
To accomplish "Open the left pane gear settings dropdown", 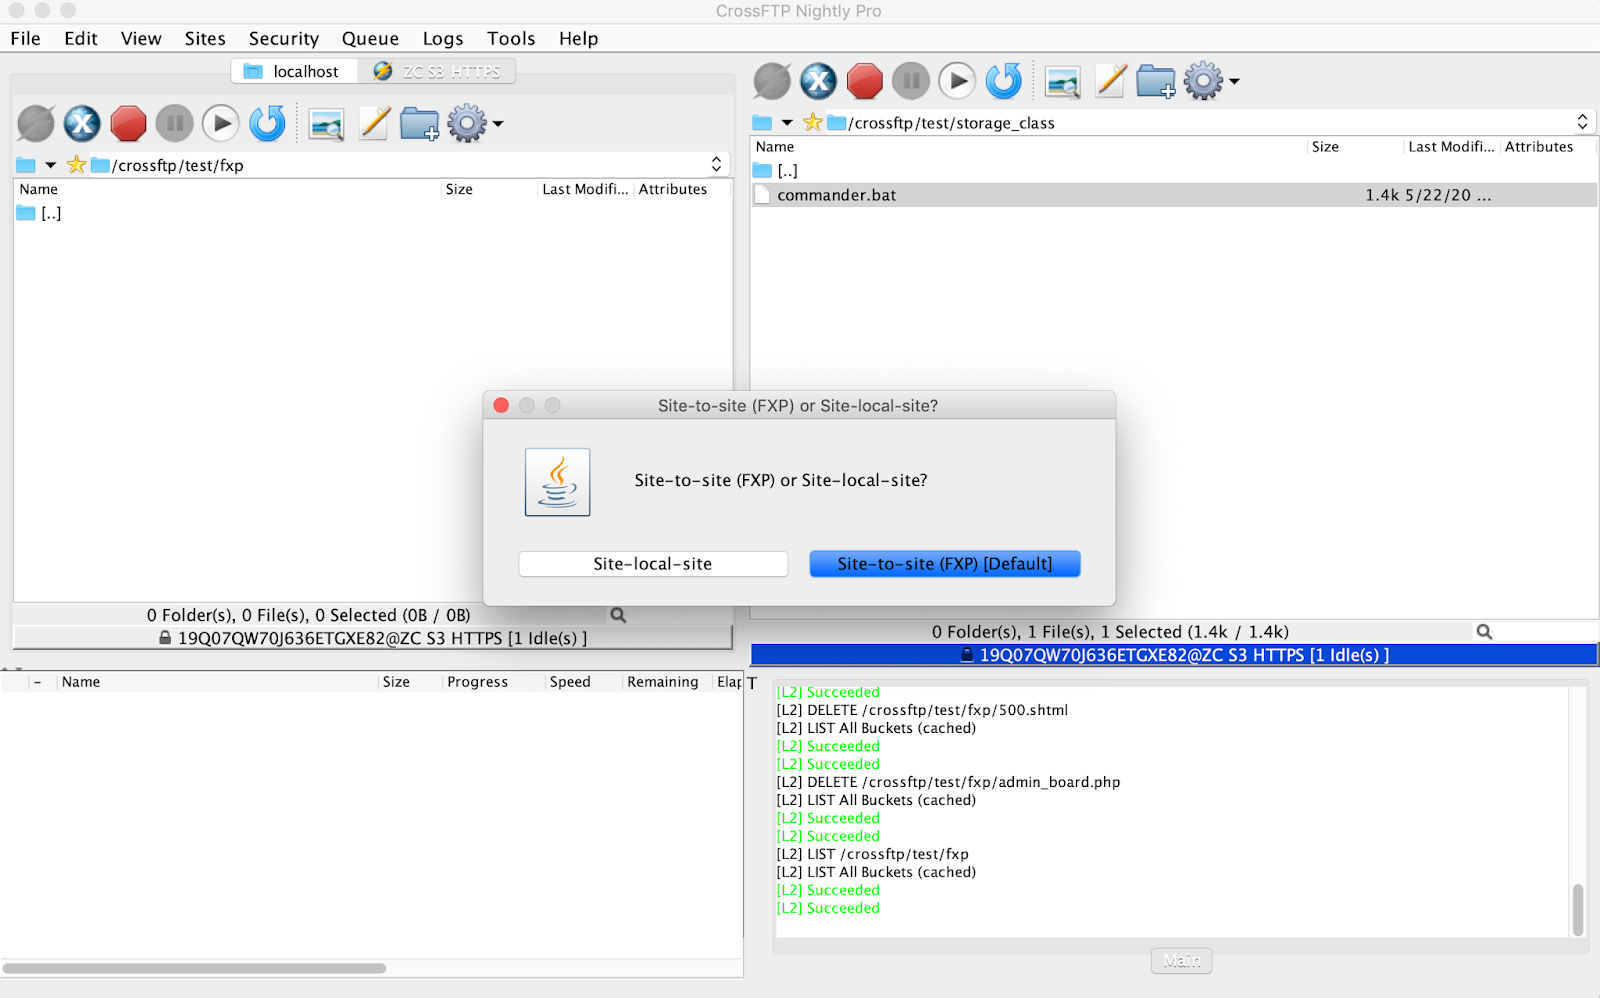I will 475,124.
